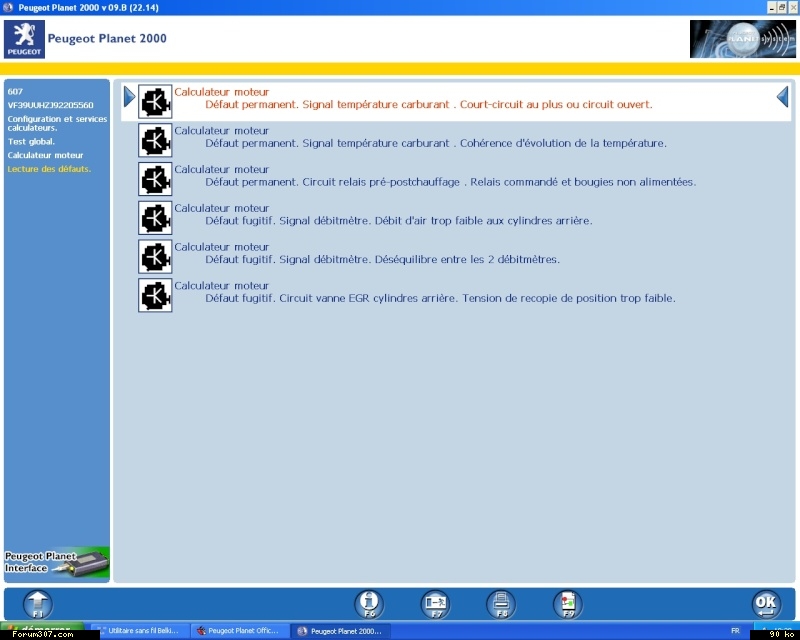This screenshot has width=800, height=640.
Task: Click the F9 document icon
Action: 567,604
